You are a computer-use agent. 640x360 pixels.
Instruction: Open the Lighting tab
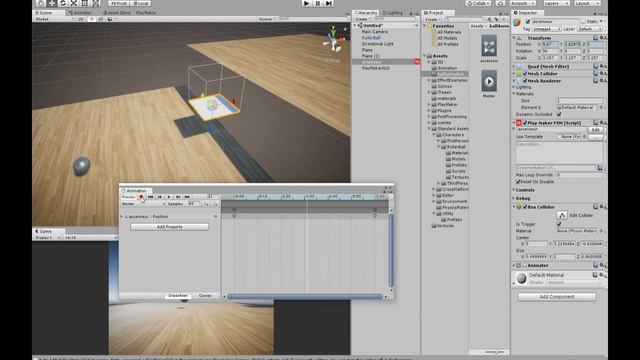click(393, 13)
